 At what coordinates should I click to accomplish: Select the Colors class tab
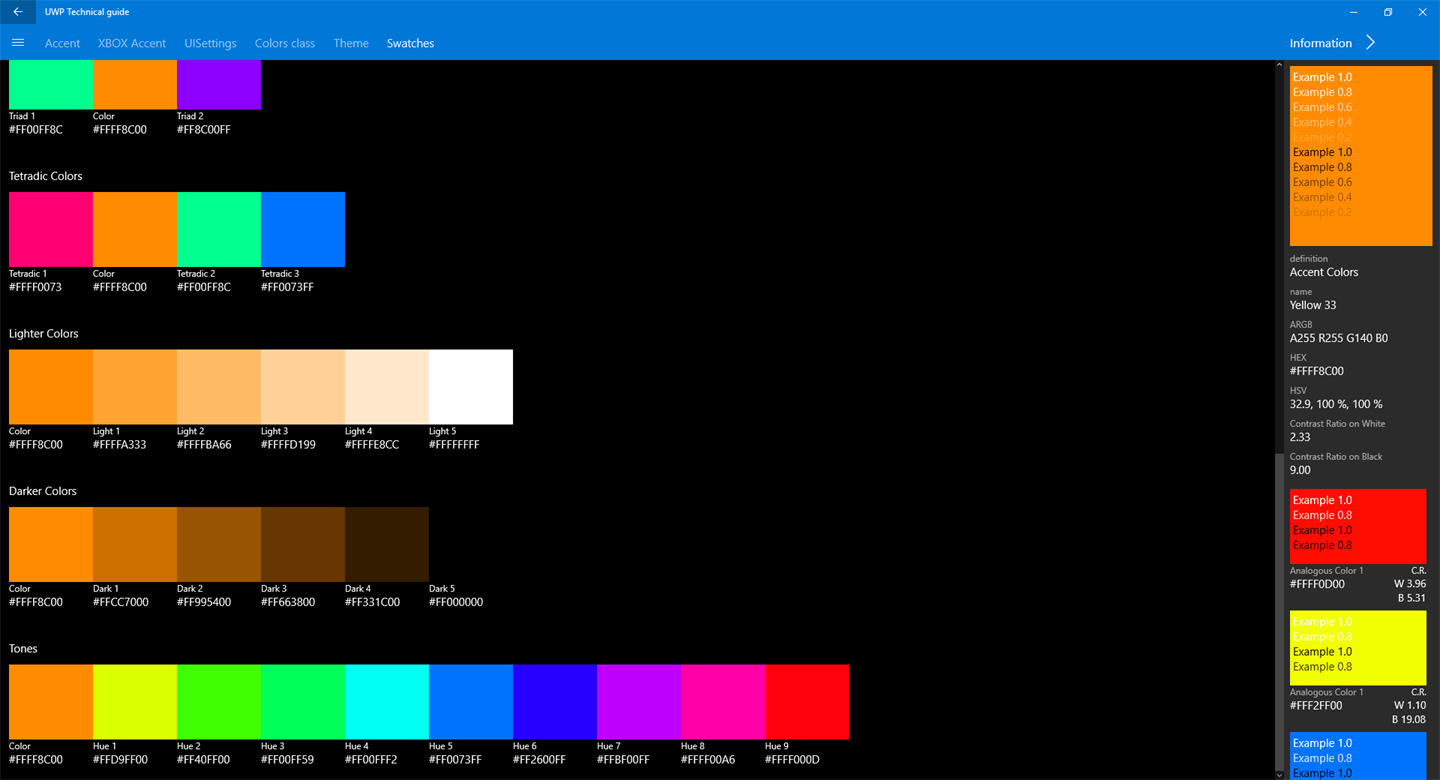point(285,43)
